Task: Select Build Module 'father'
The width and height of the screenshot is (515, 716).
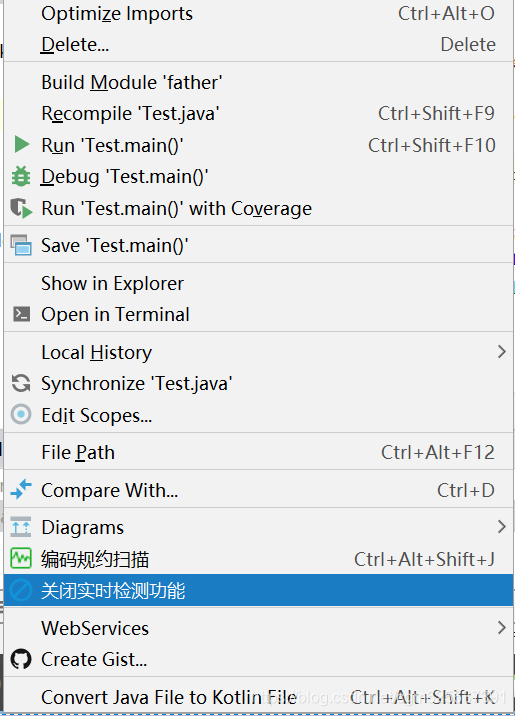Action: [x=258, y=82]
